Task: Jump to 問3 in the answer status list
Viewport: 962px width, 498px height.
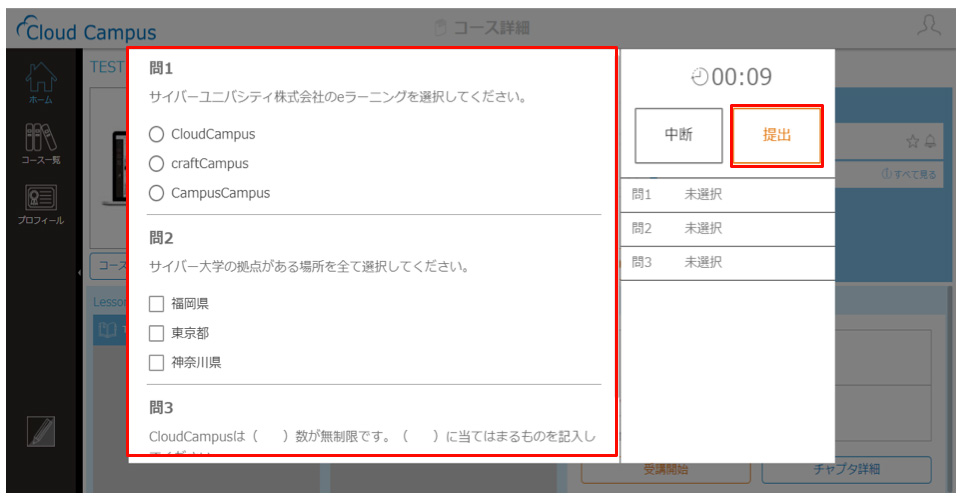Action: tap(728, 263)
